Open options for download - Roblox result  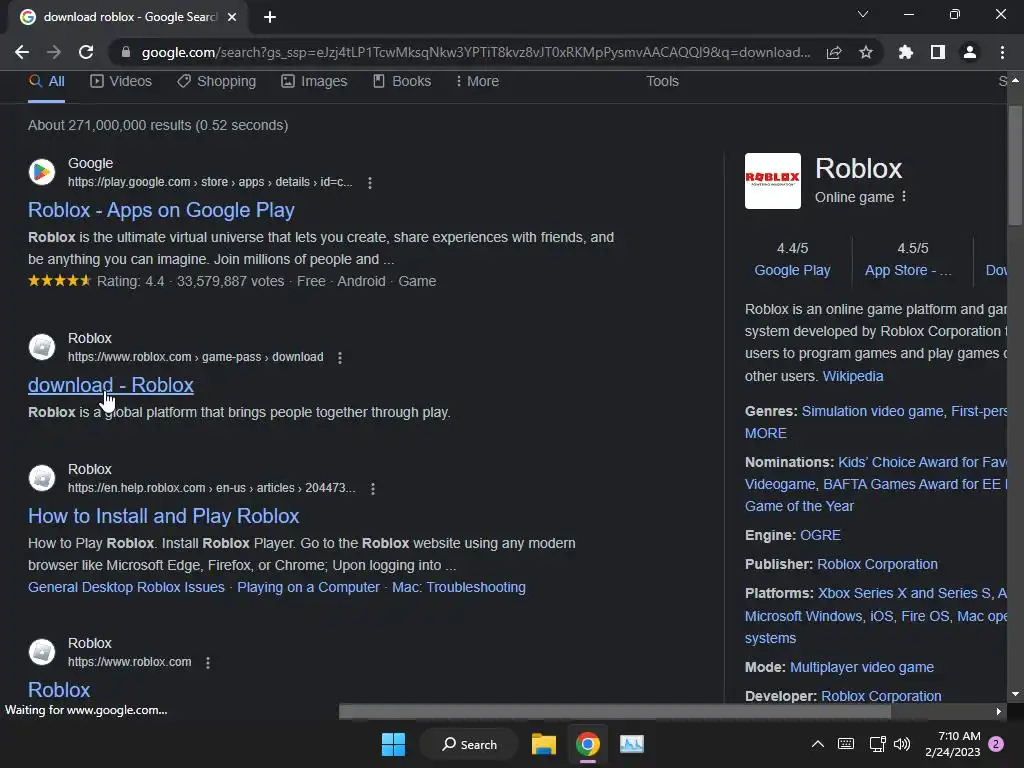[x=340, y=358]
